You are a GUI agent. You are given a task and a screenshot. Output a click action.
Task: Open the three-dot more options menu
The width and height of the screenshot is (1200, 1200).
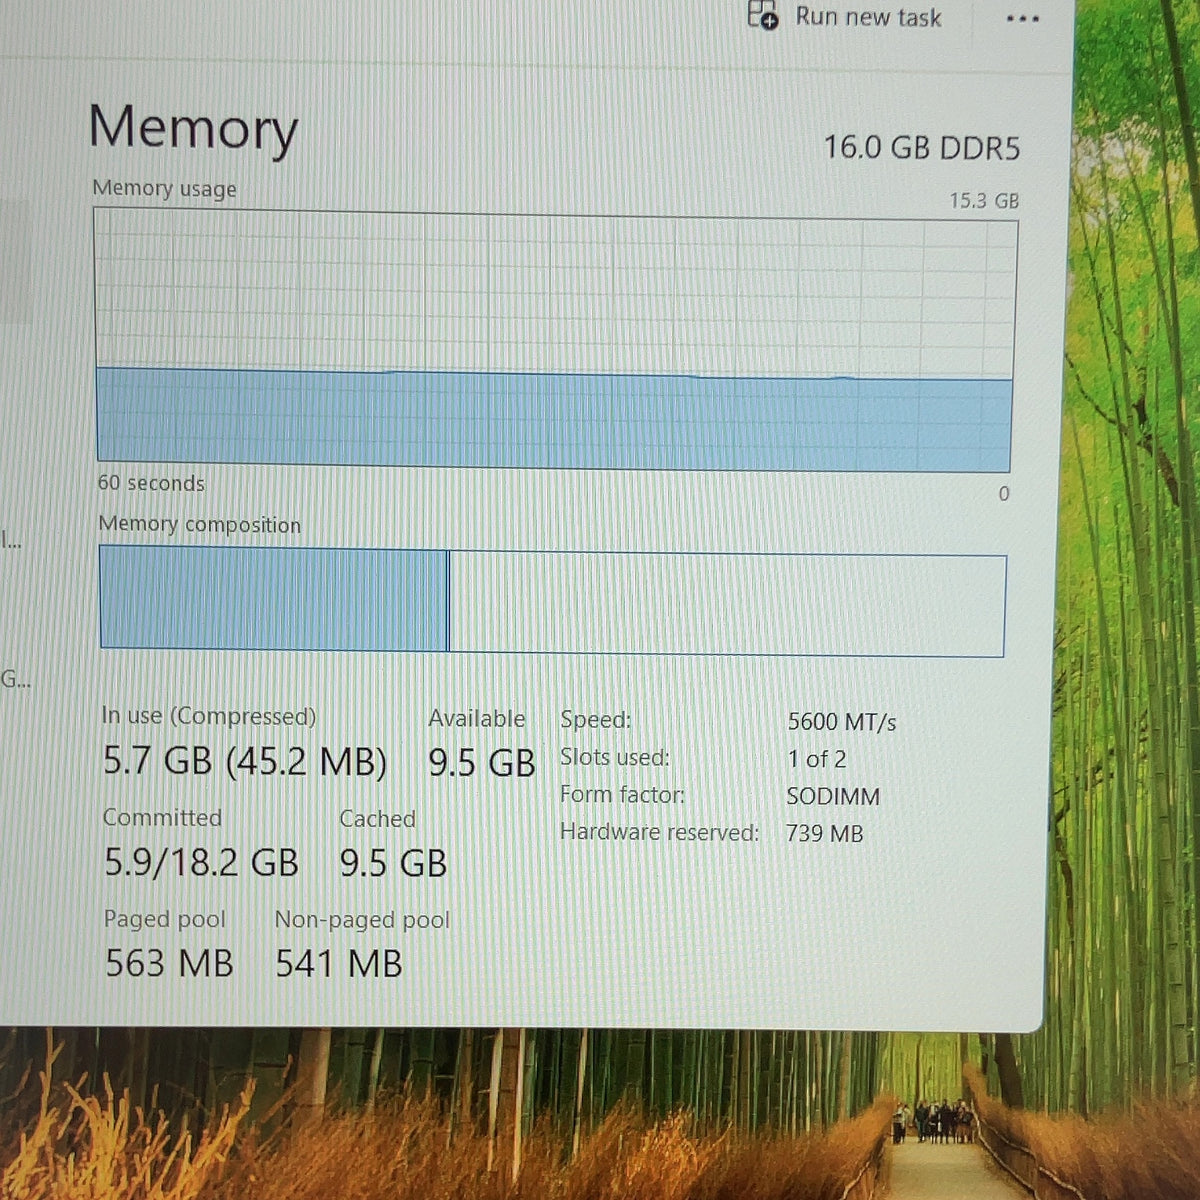click(1022, 19)
